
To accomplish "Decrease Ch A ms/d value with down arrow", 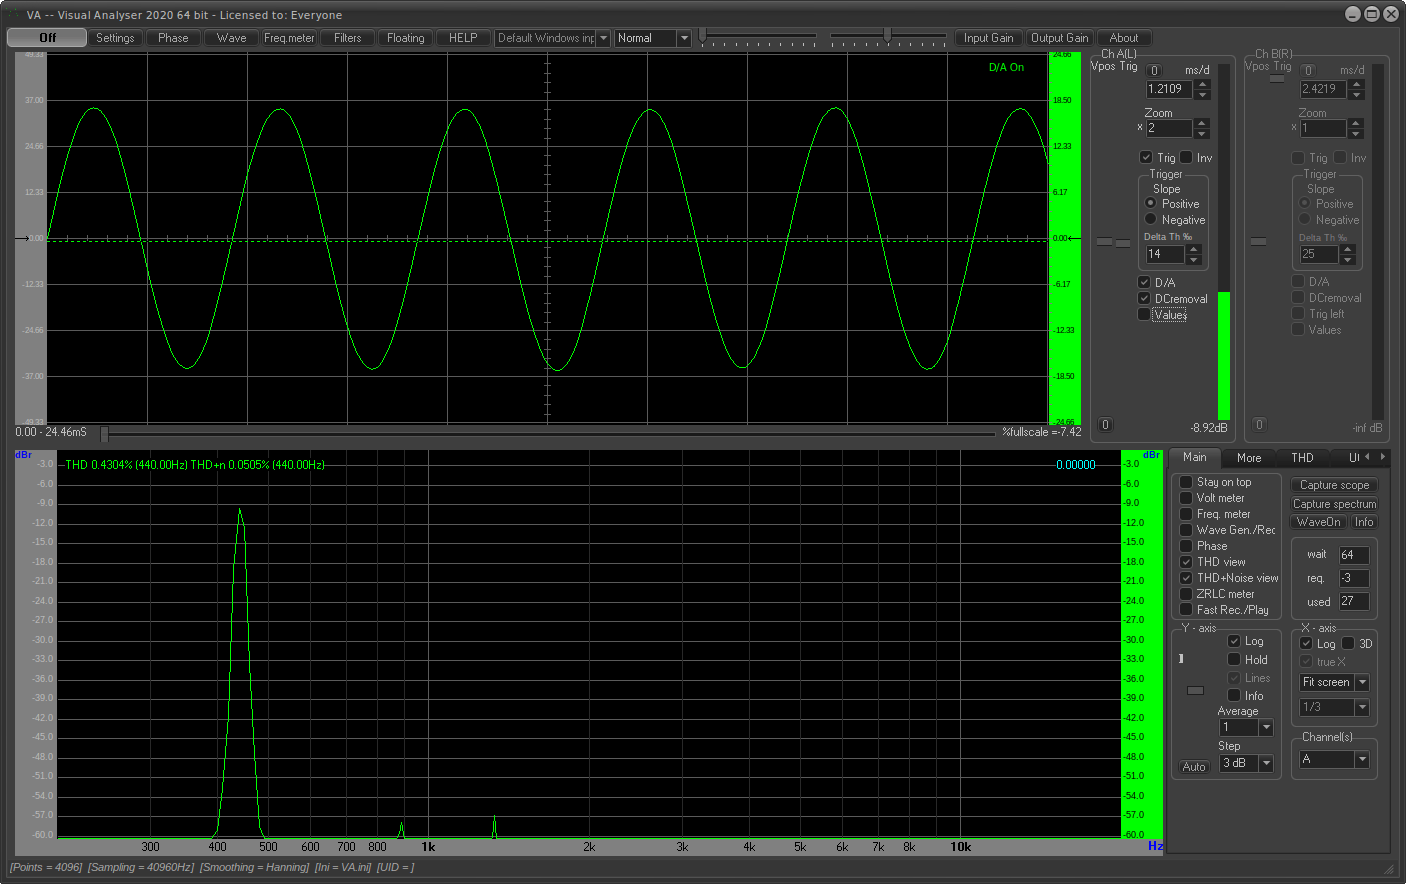I will click(1202, 94).
